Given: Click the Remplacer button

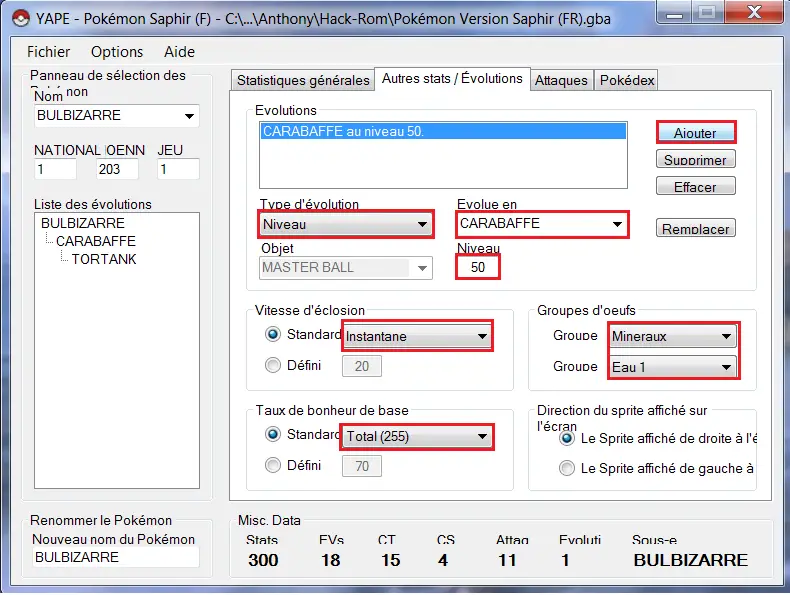Looking at the screenshot, I should pyautogui.click(x=695, y=229).
